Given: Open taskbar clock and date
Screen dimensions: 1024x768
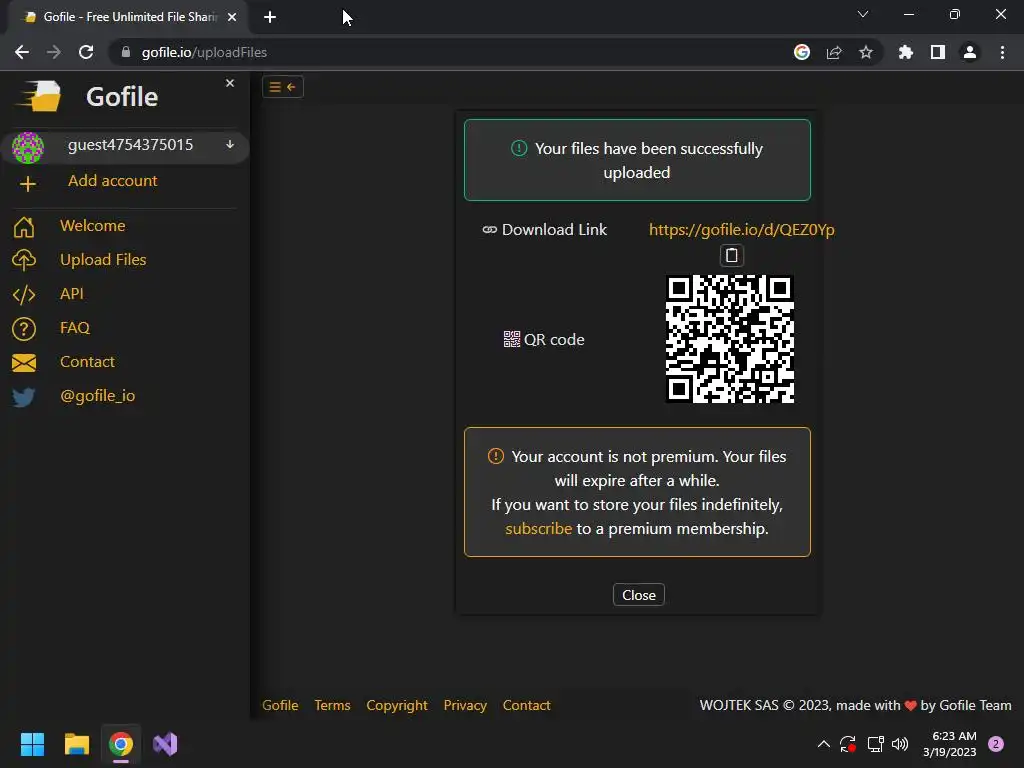Looking at the screenshot, I should point(949,744).
